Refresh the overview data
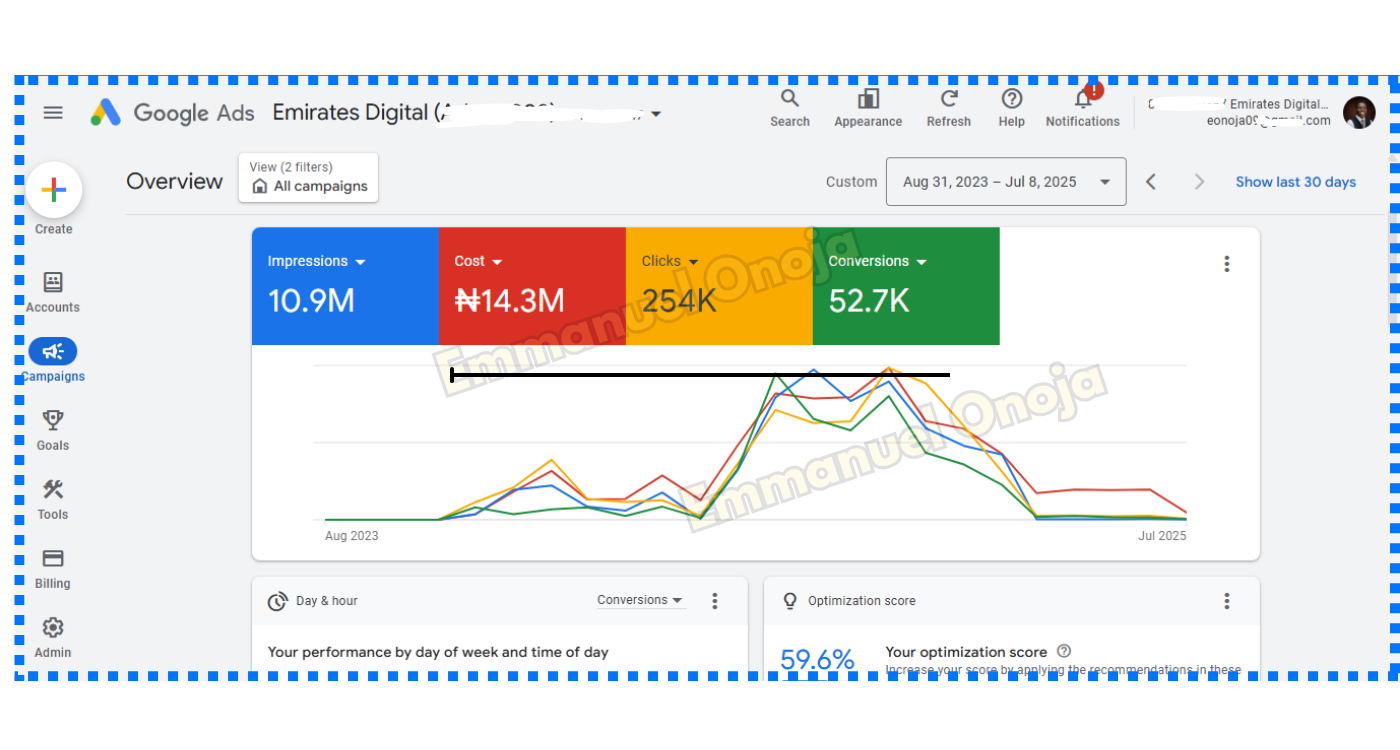Screen dimensions: 1400x750 949,99
